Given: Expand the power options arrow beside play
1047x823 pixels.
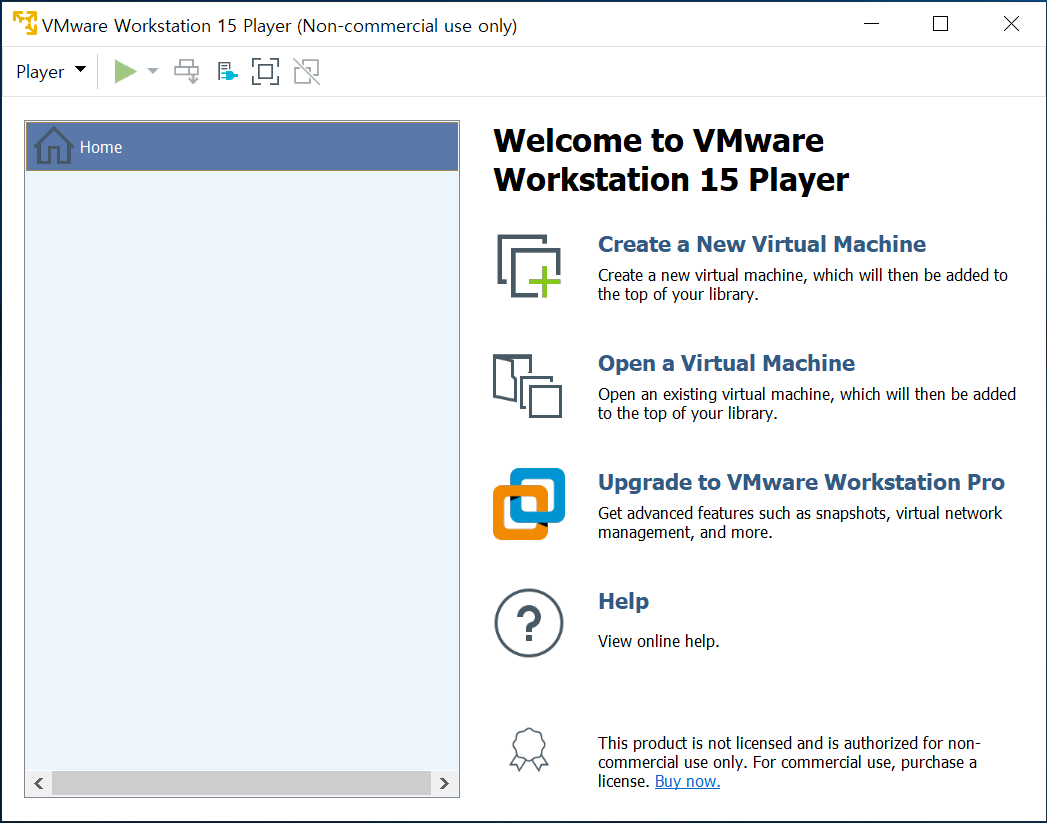Looking at the screenshot, I should [153, 71].
